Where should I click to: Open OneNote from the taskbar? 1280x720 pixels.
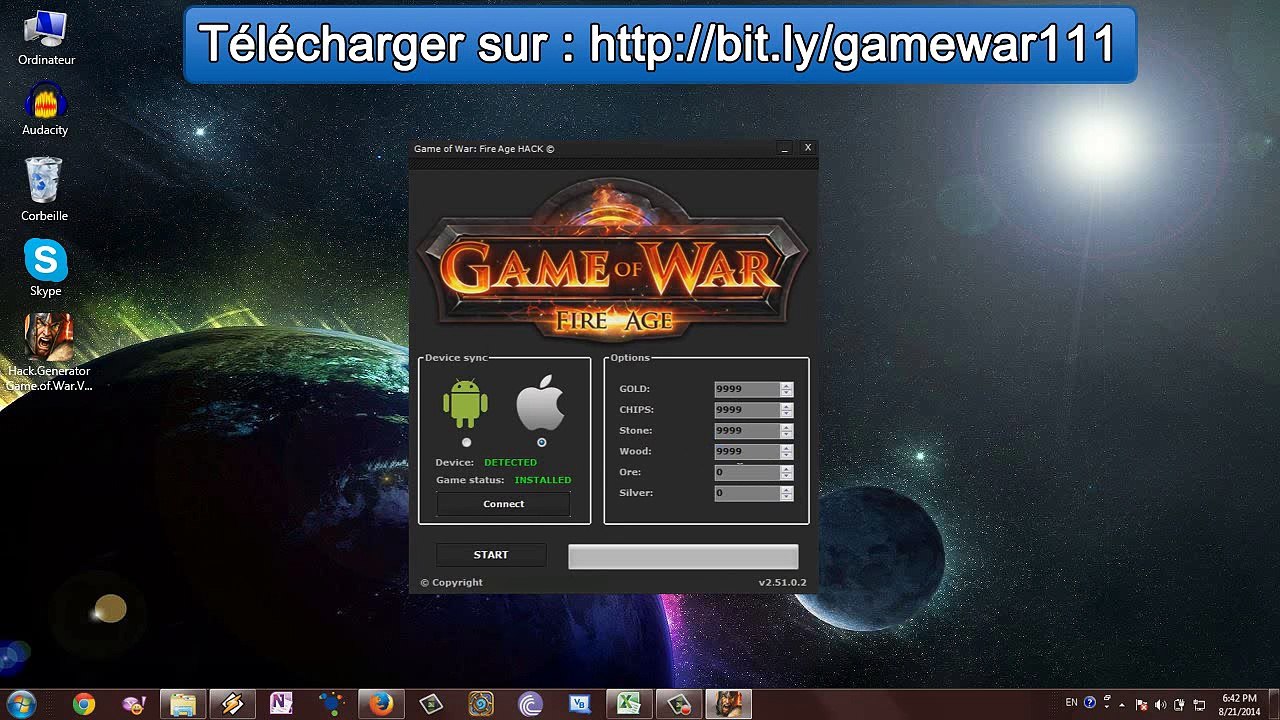282,705
